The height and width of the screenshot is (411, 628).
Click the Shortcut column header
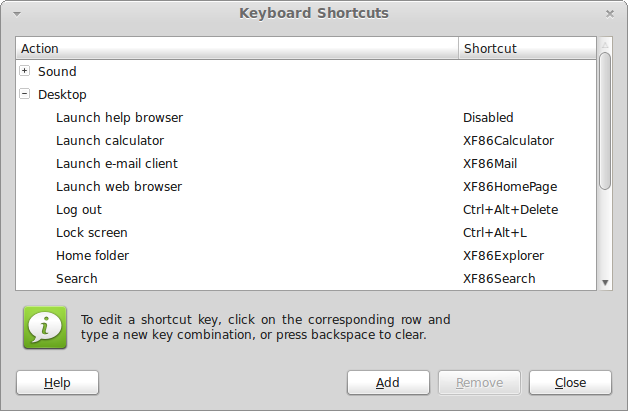point(527,48)
